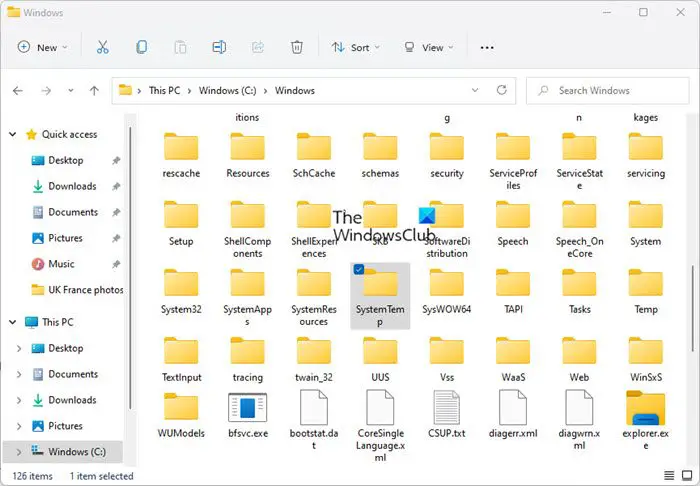This screenshot has width=700, height=486.
Task: Click the Paste clipboard icon
Action: click(x=180, y=47)
